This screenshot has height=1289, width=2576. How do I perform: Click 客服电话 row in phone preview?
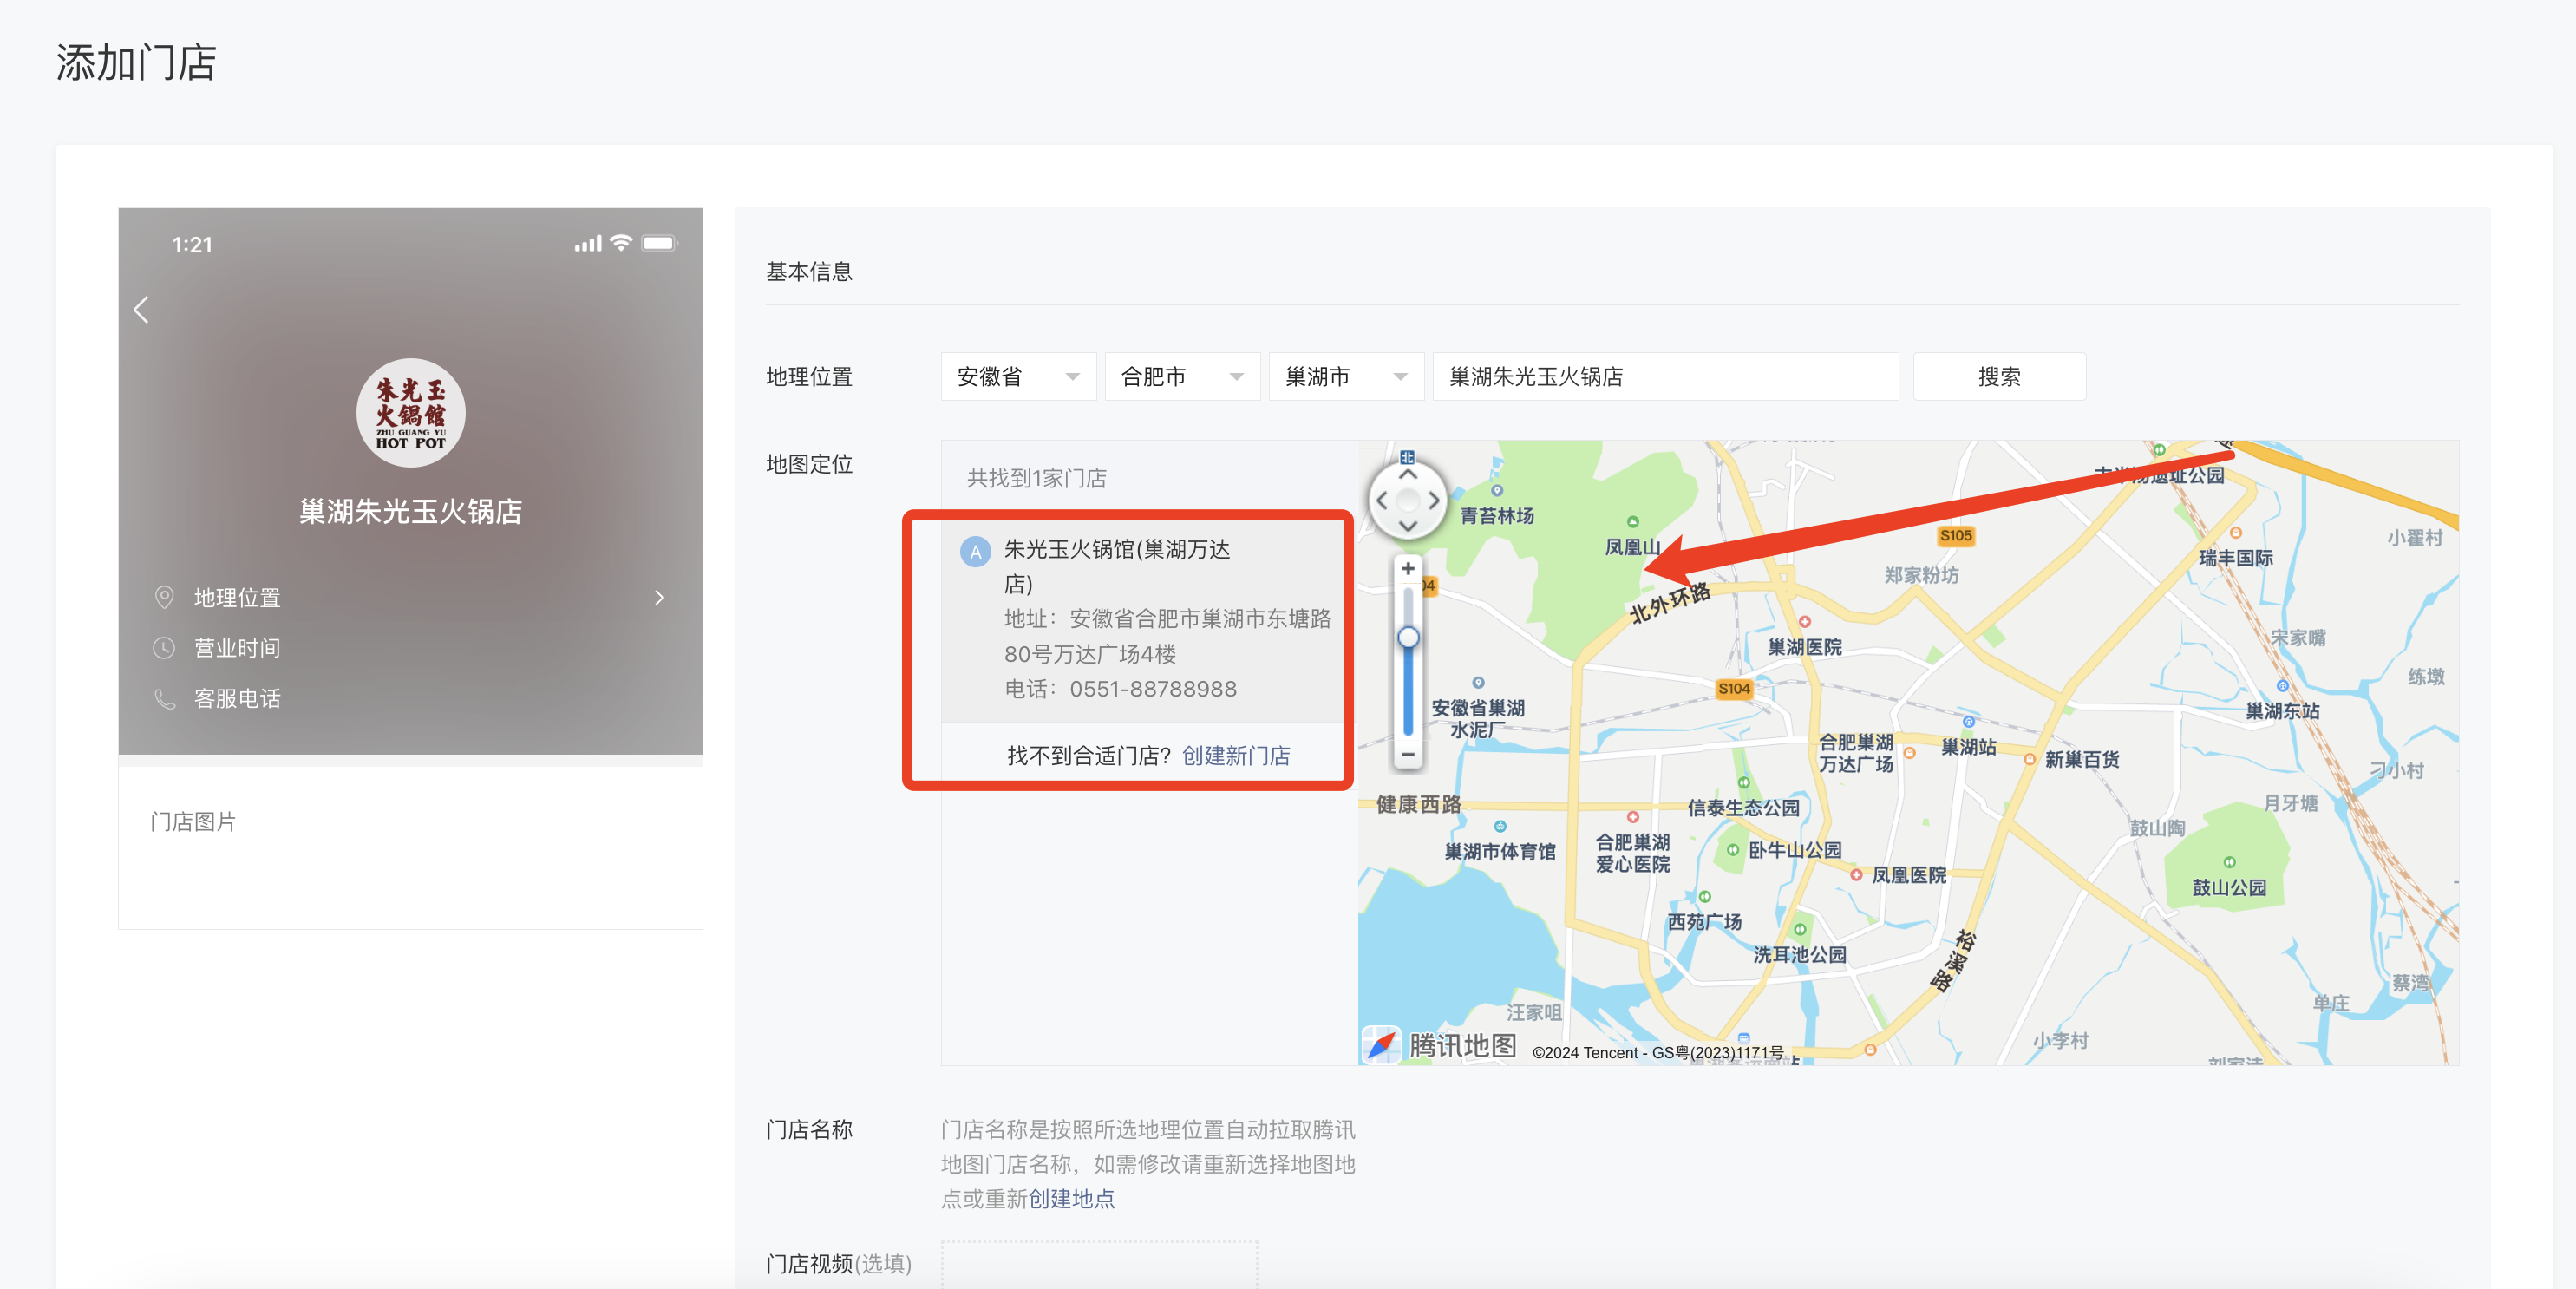(410, 698)
